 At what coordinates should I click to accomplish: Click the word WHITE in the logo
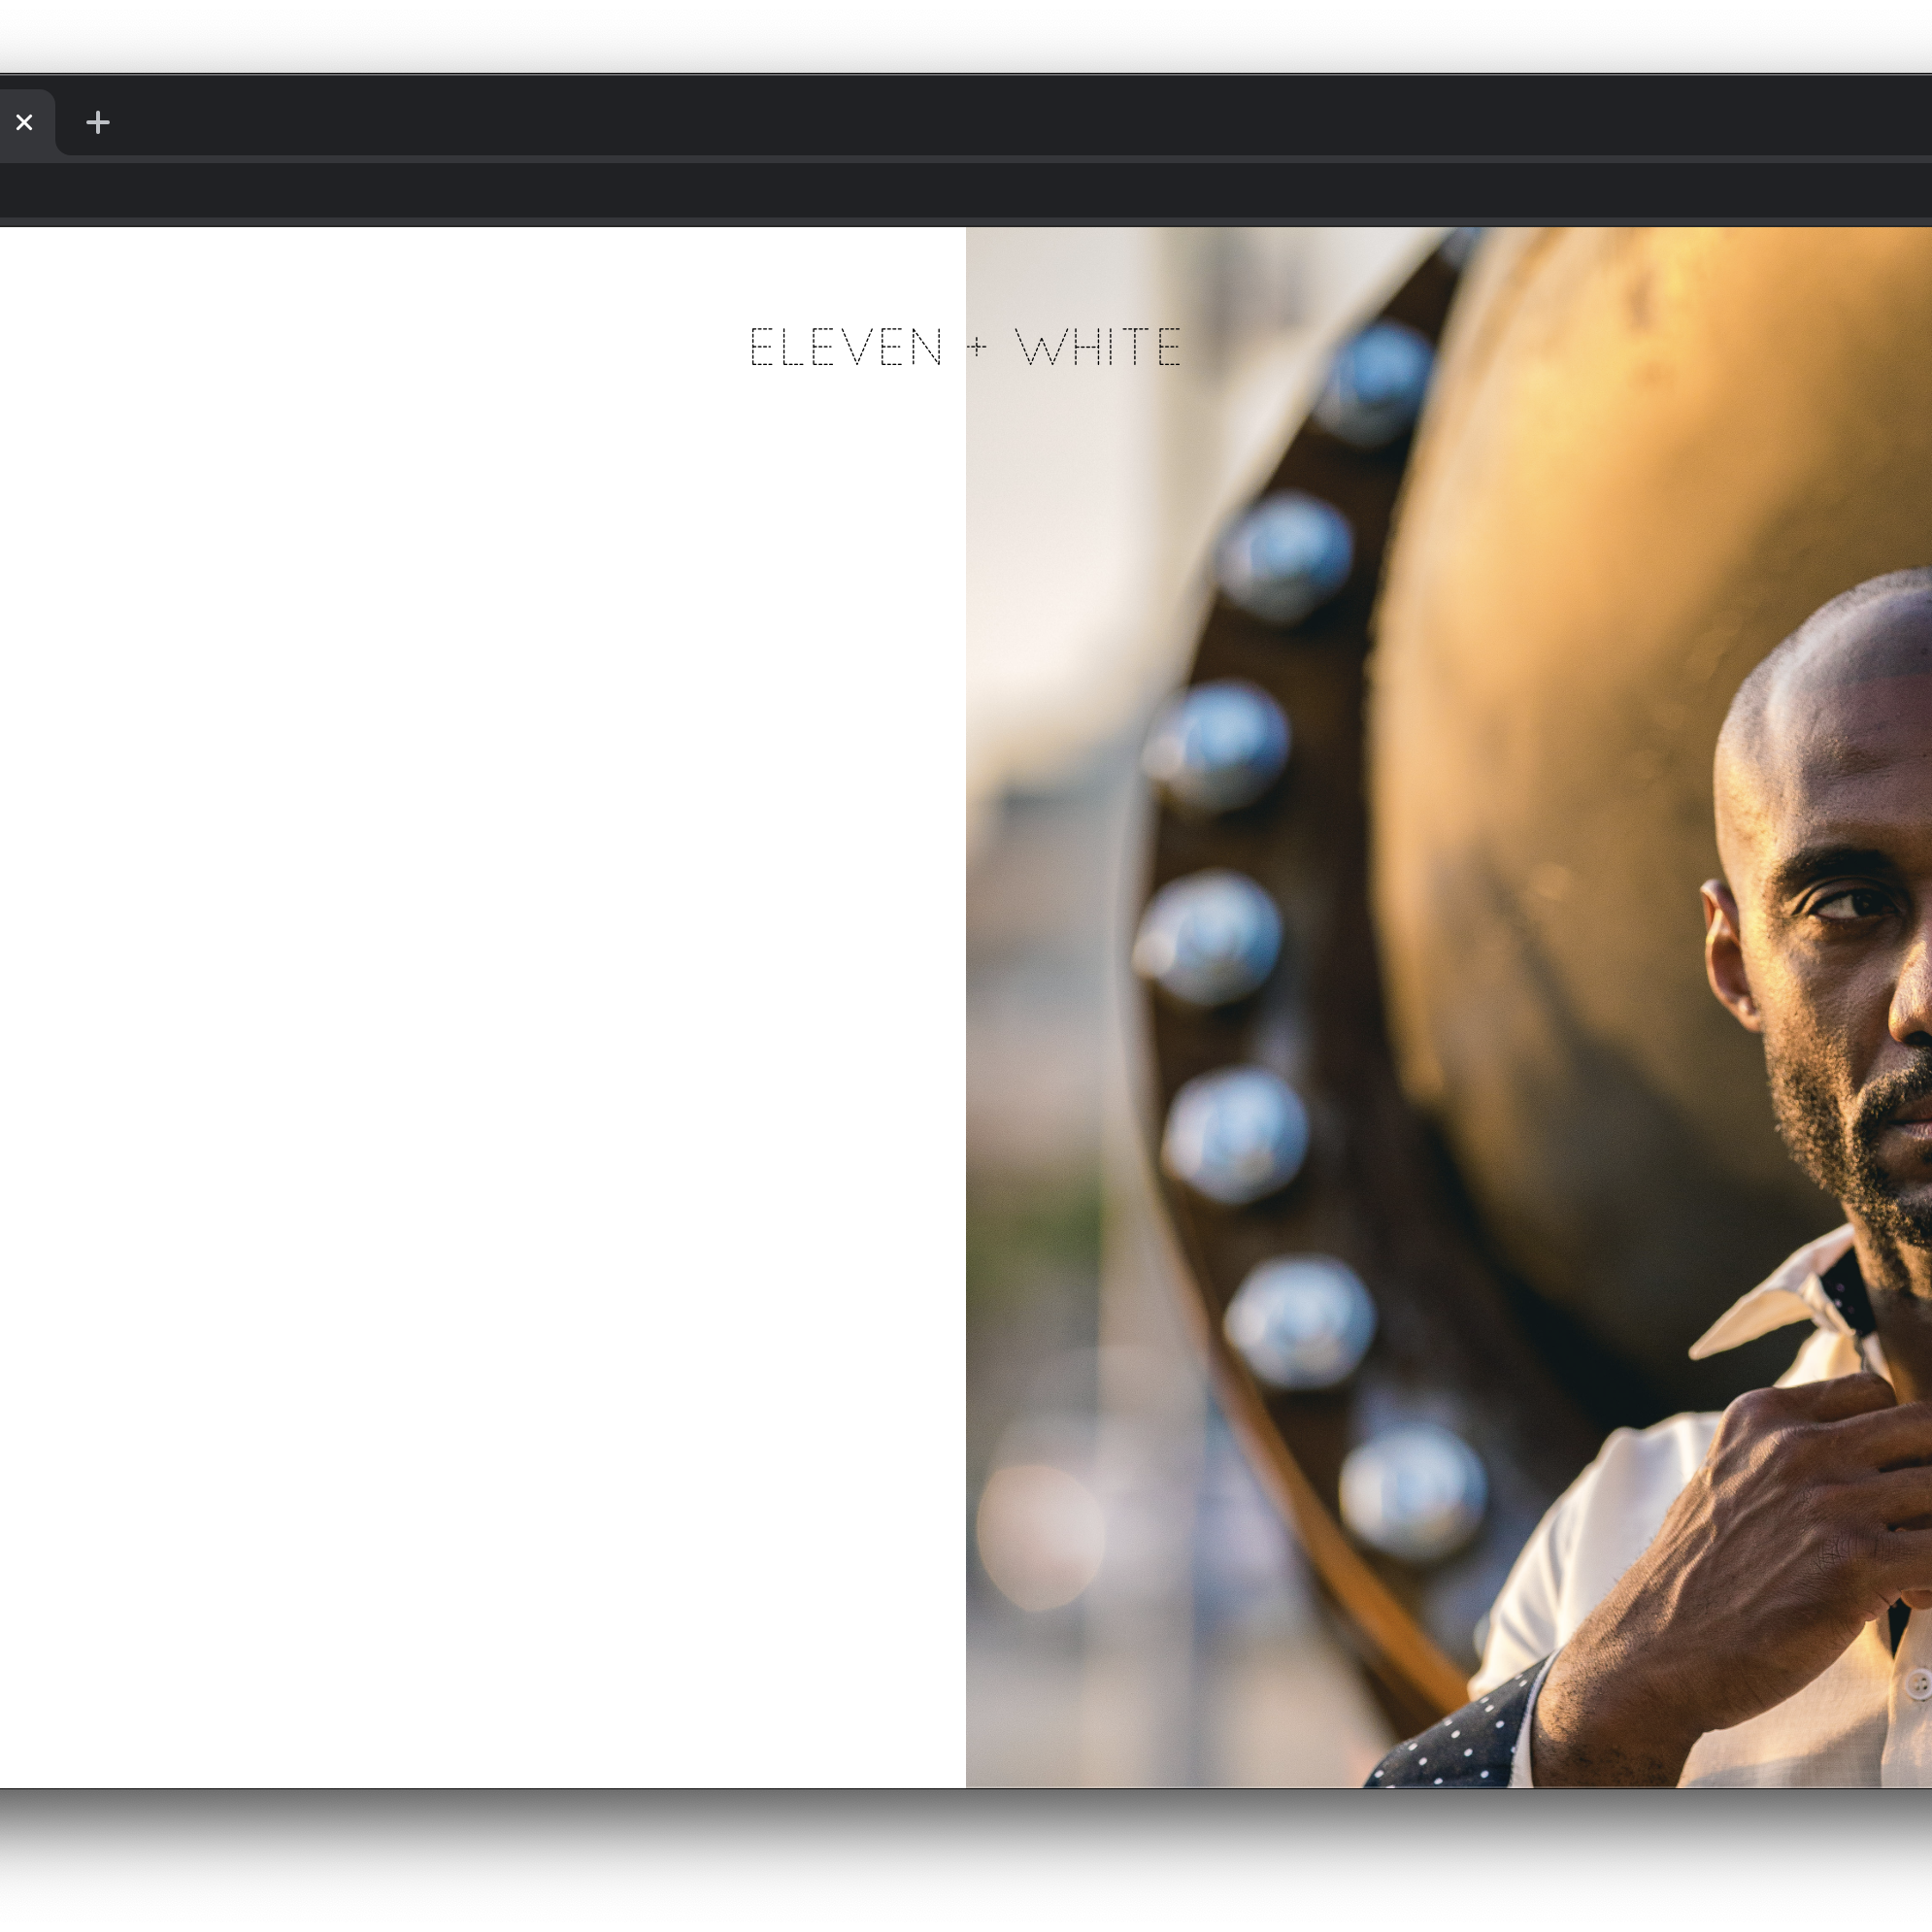point(1098,347)
